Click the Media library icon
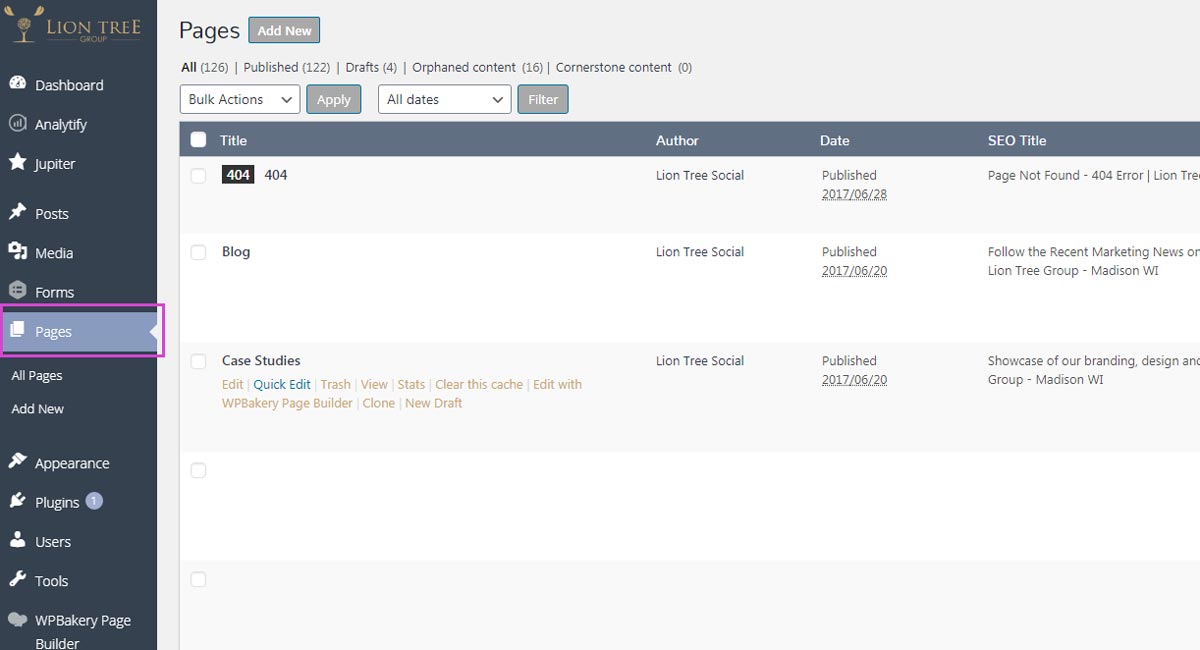Image resolution: width=1200 pixels, height=650 pixels. pyautogui.click(x=17, y=251)
